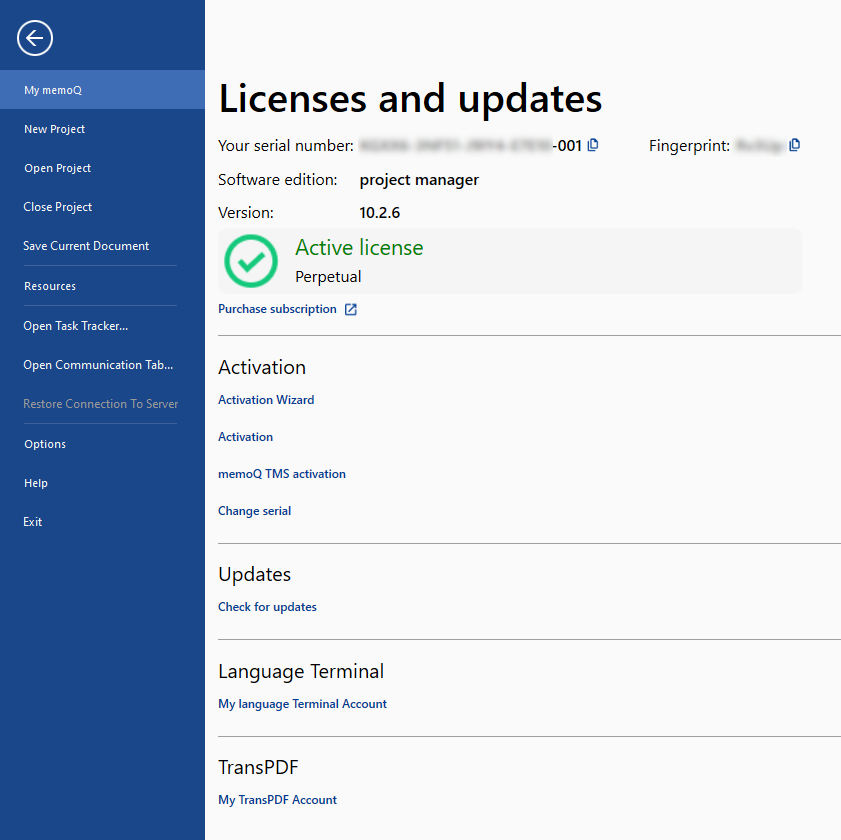Run Check for updates
Screen dimensions: 841x840
click(268, 607)
